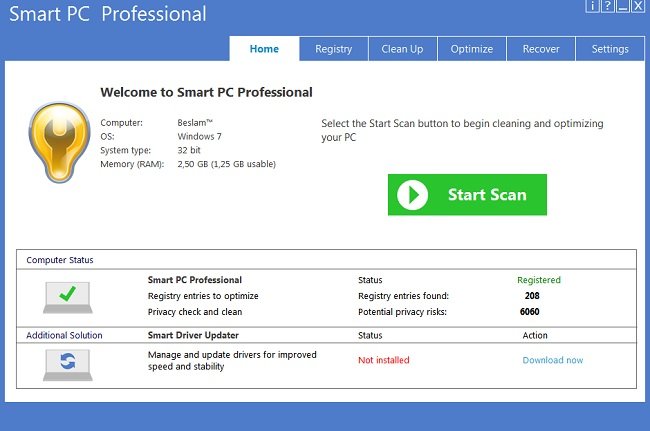Image resolution: width=650 pixels, height=431 pixels.
Task: Click Manage and update drivers description
Action: point(232,361)
